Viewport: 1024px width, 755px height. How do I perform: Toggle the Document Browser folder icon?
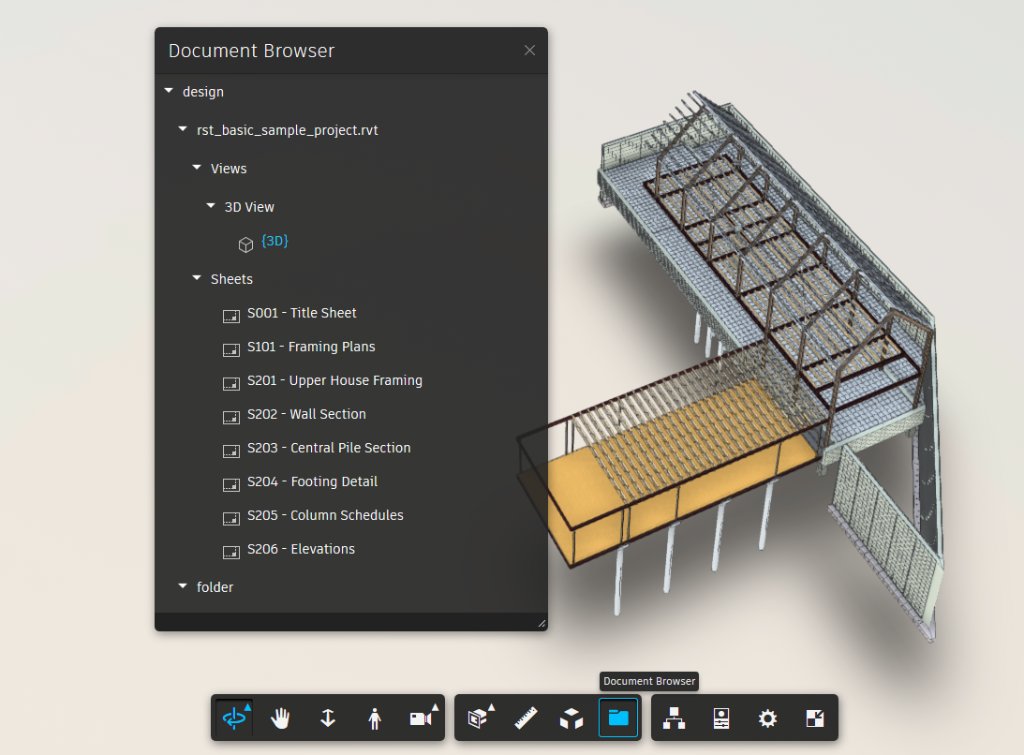click(x=618, y=718)
